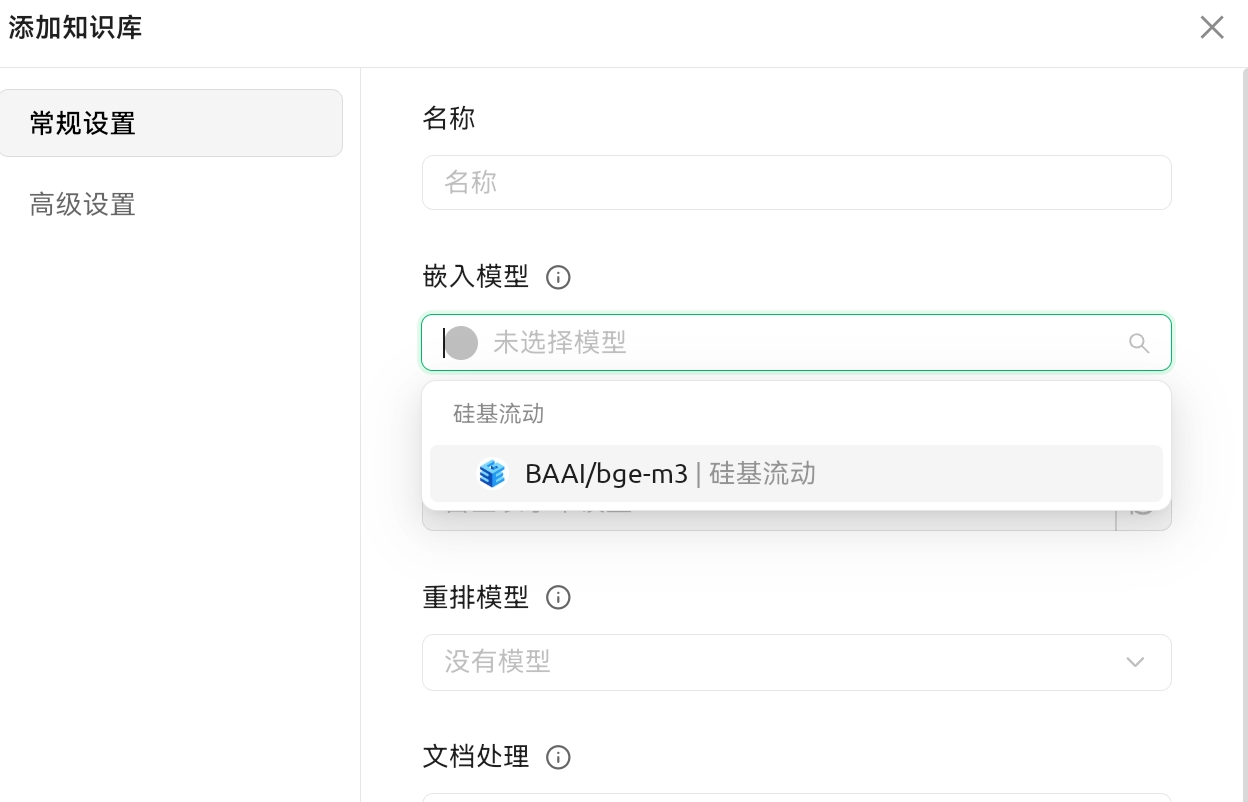Focus the 未选择模型 embedding model selector
Image resolution: width=1248 pixels, height=802 pixels.
tap(780, 343)
